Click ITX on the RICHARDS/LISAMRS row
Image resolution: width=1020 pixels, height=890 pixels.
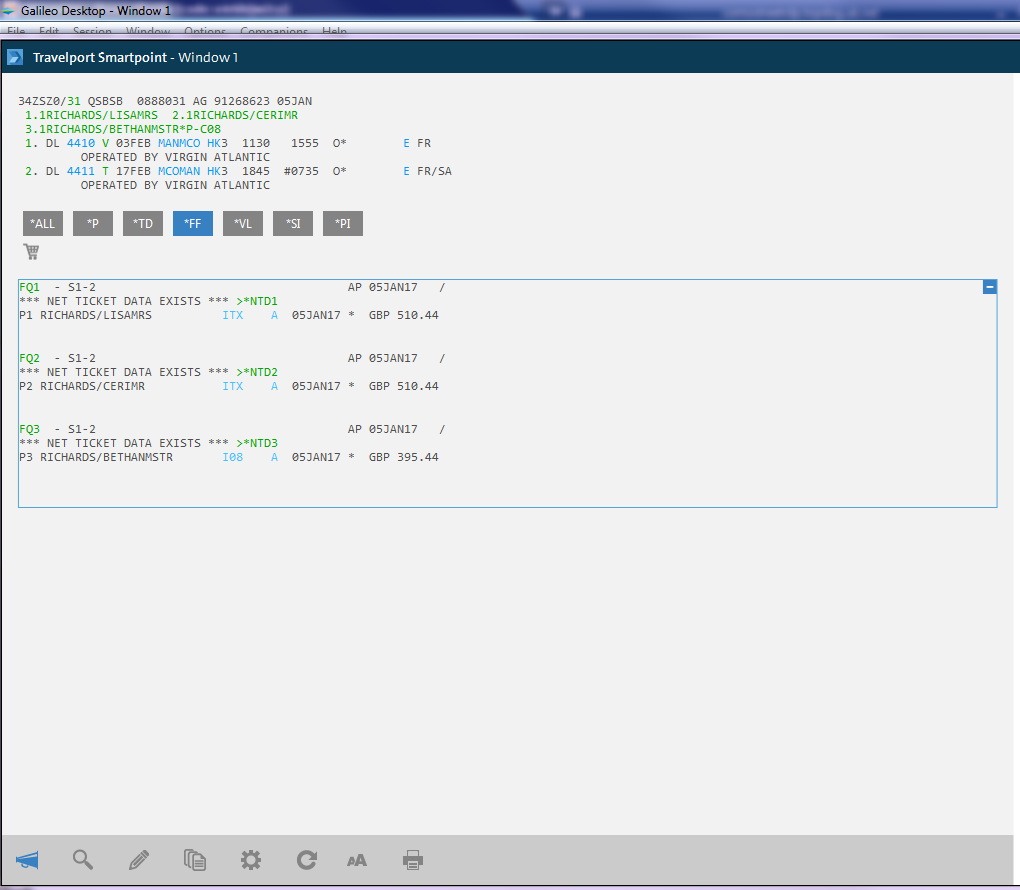233,315
